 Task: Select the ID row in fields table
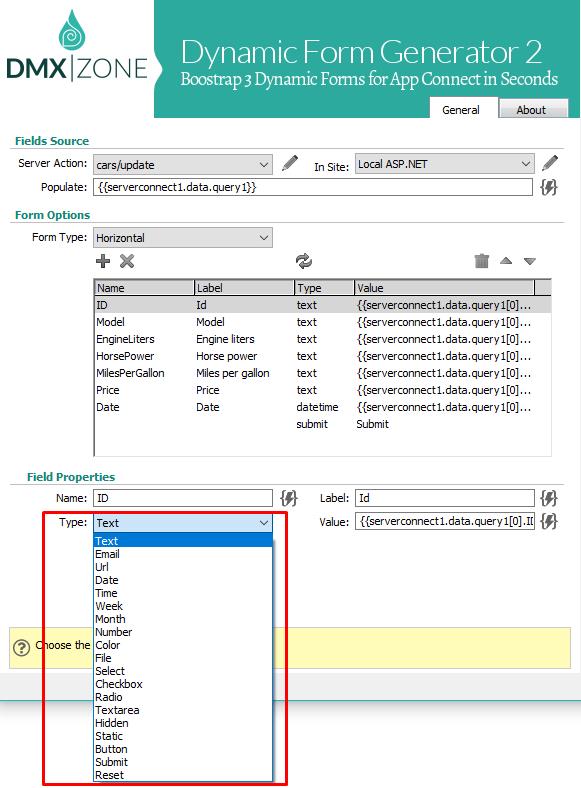(323, 305)
